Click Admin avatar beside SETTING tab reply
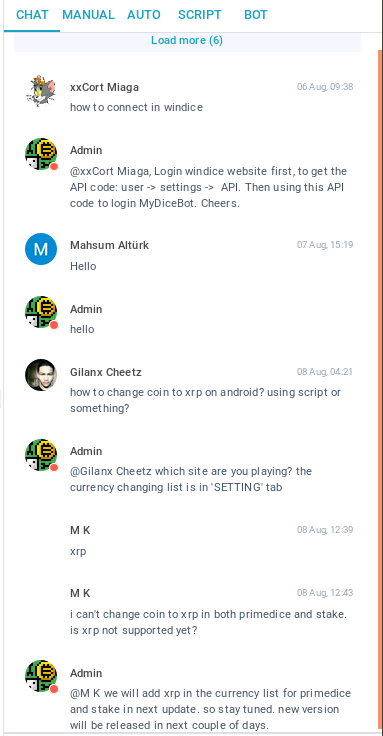Viewport: 383px width, 736px height. click(x=41, y=455)
